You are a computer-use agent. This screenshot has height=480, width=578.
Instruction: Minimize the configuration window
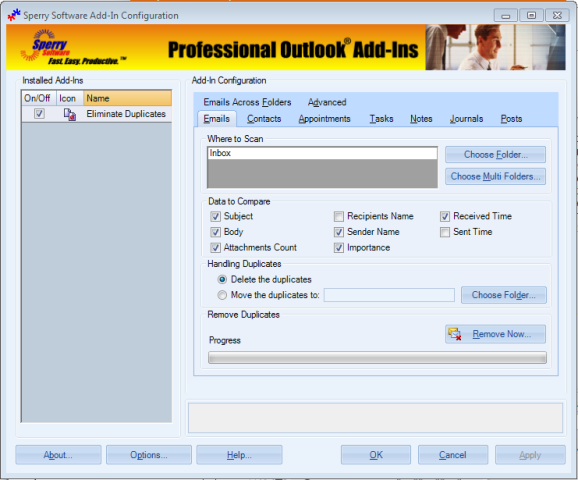[506, 15]
